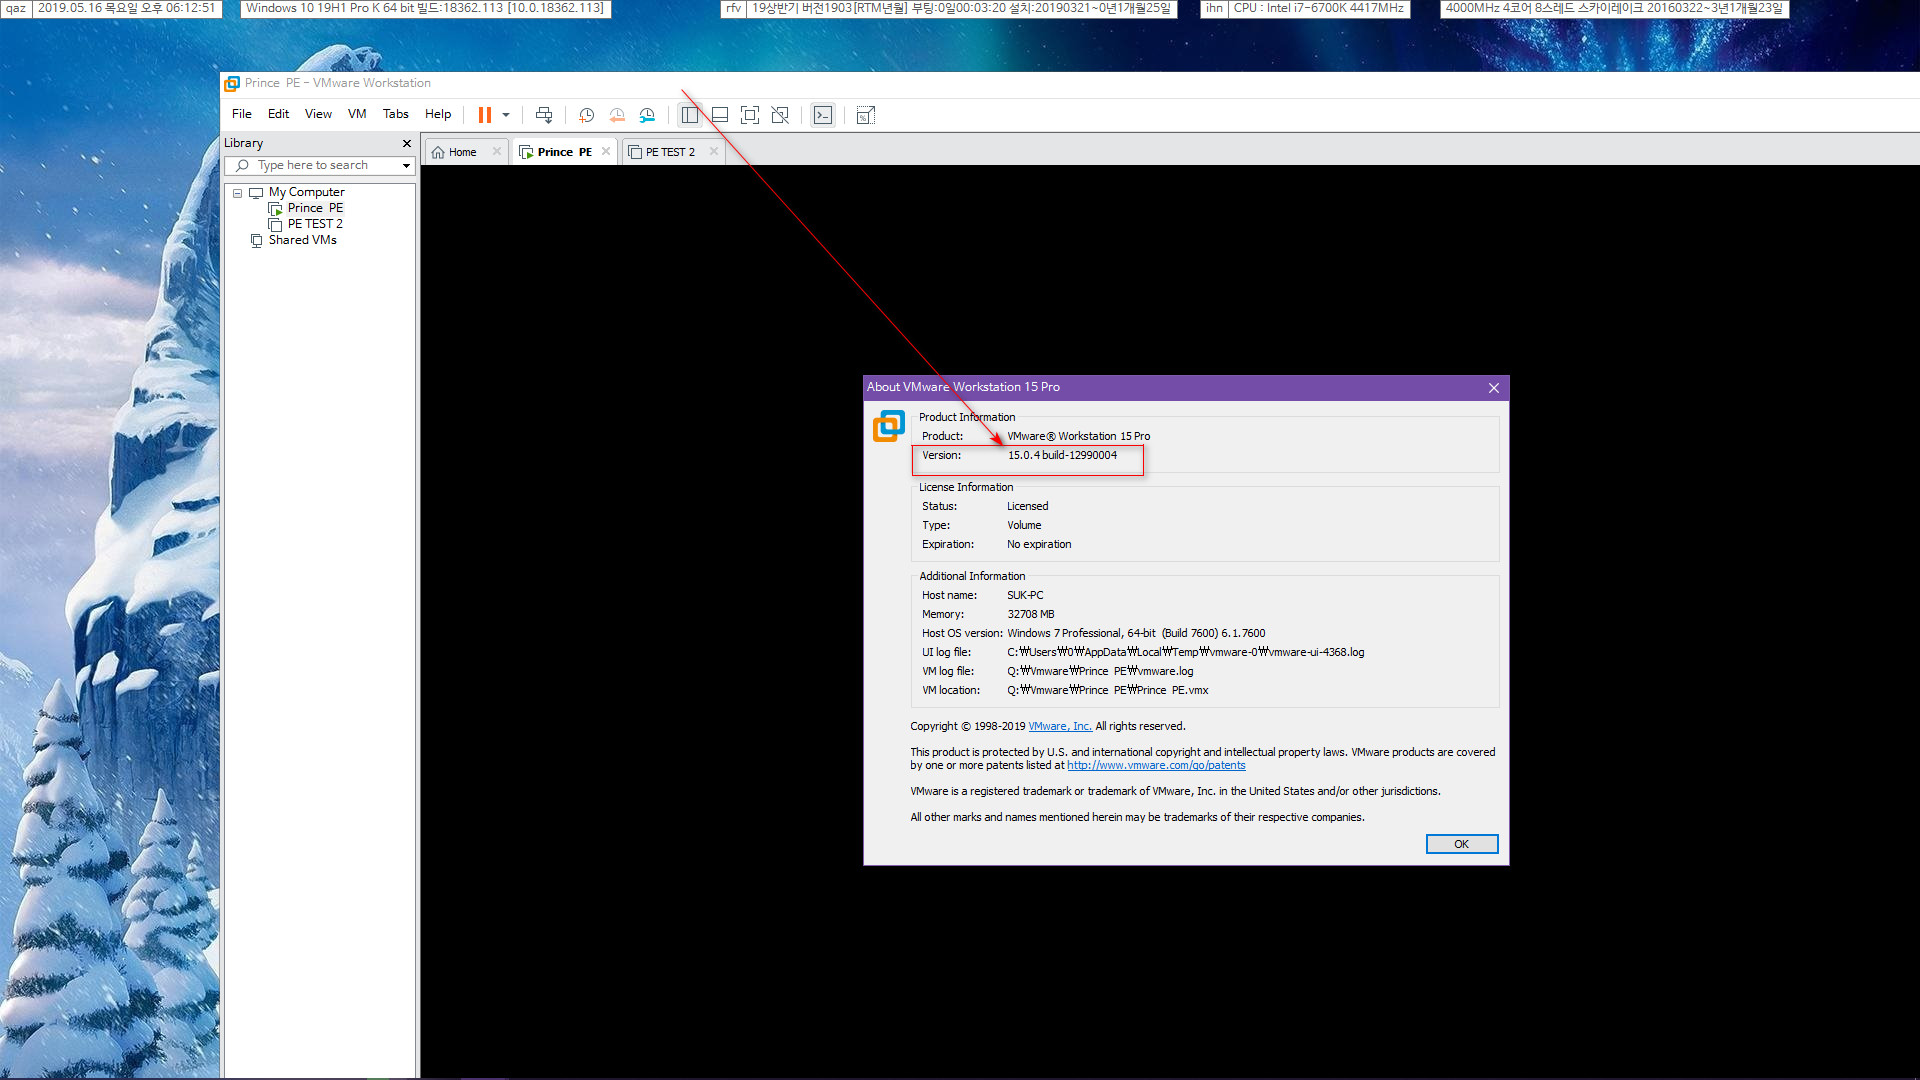
Task: Collapse the My Computer tree node
Action: coord(238,193)
